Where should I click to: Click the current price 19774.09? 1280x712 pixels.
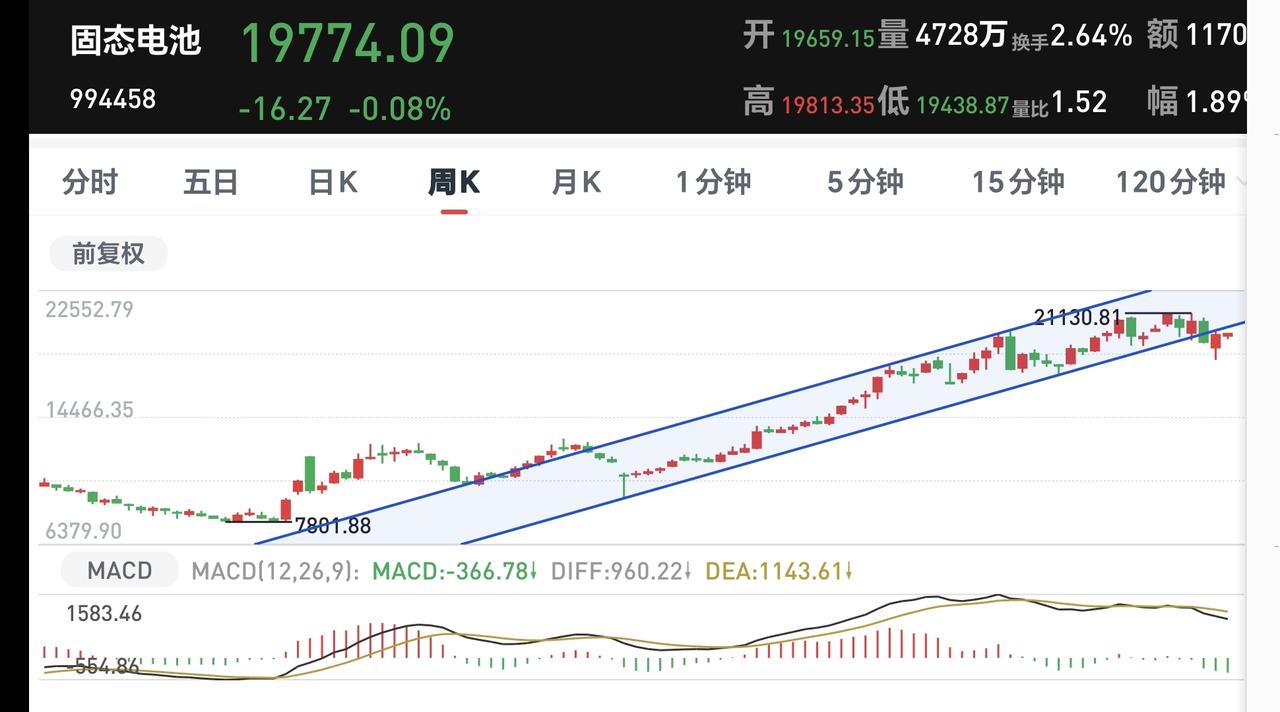click(x=347, y=43)
